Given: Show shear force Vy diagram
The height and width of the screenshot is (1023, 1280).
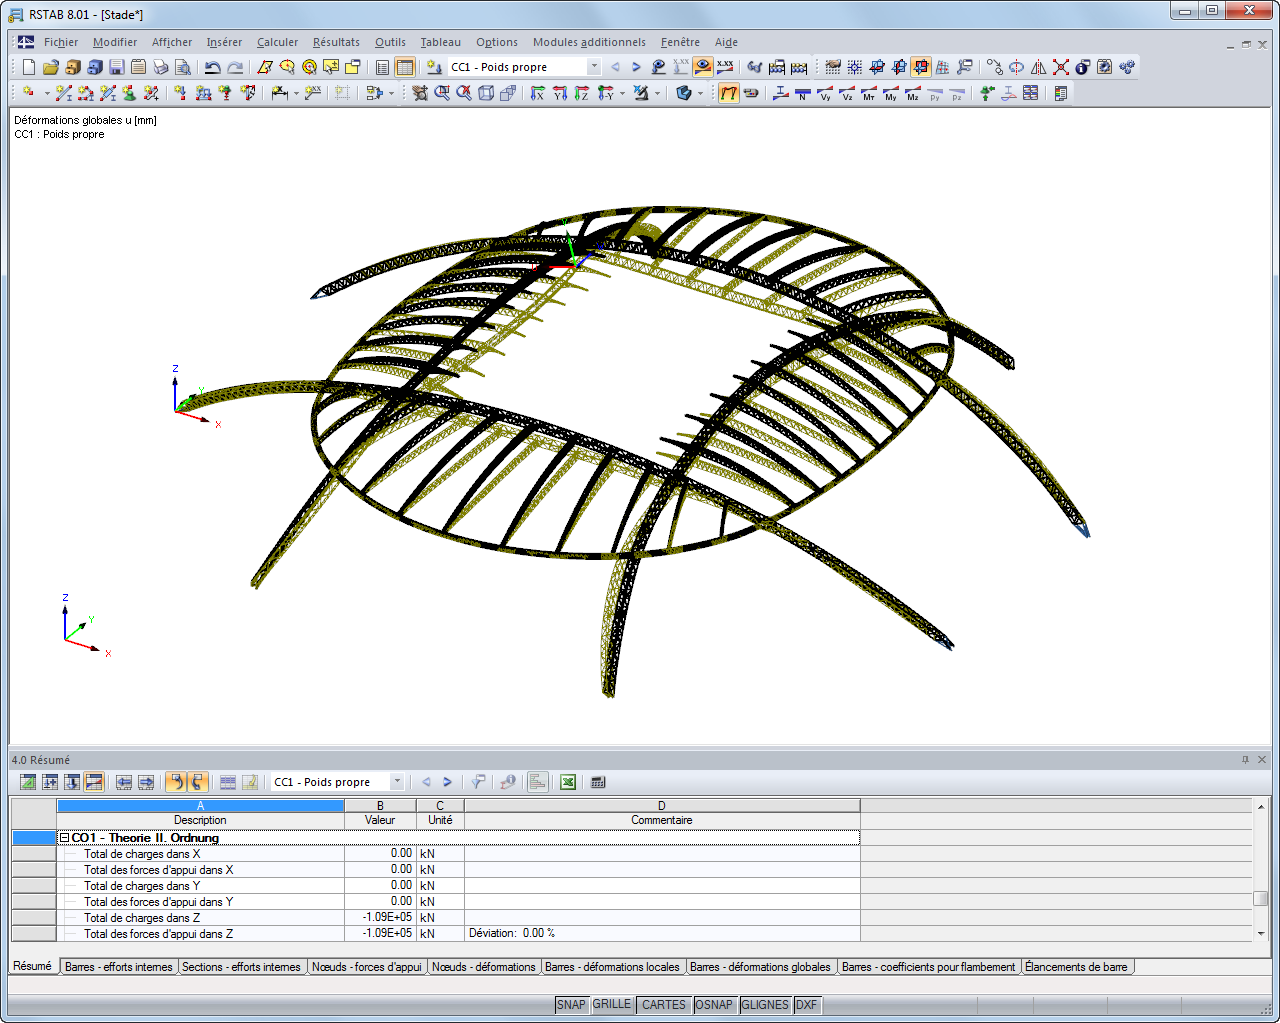Looking at the screenshot, I should (824, 93).
